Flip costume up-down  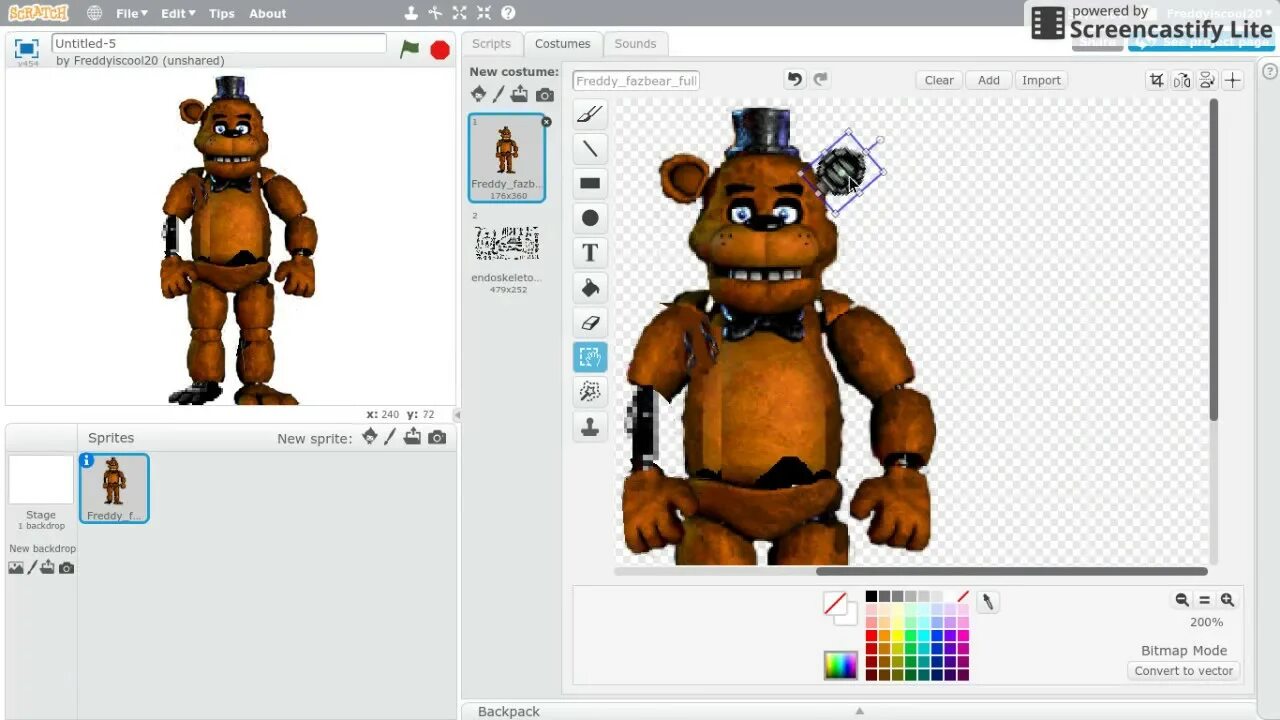(1207, 80)
